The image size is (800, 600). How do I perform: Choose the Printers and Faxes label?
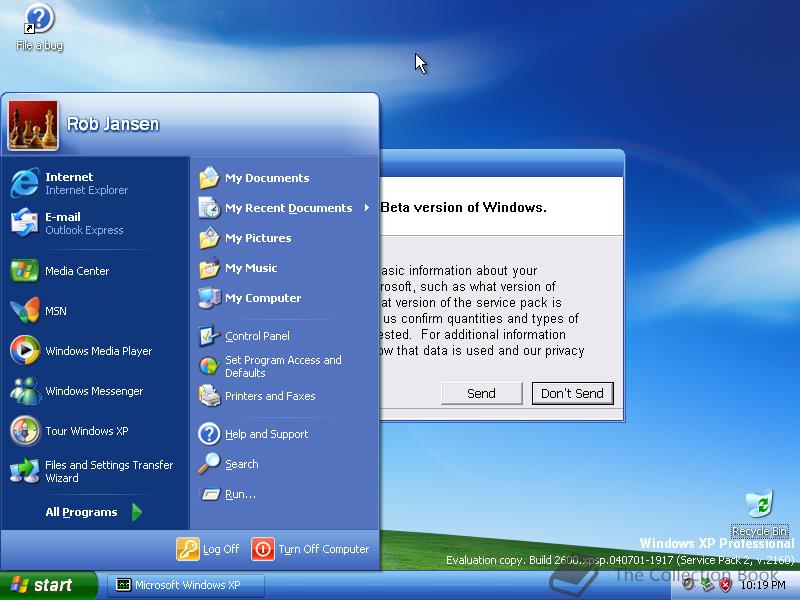(270, 396)
